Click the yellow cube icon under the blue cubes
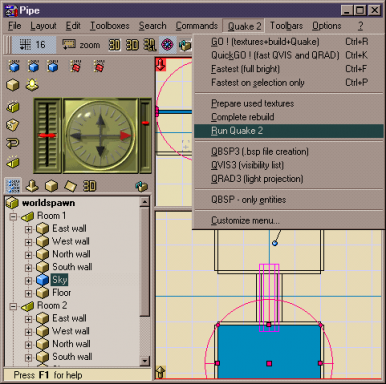 [x=13, y=85]
